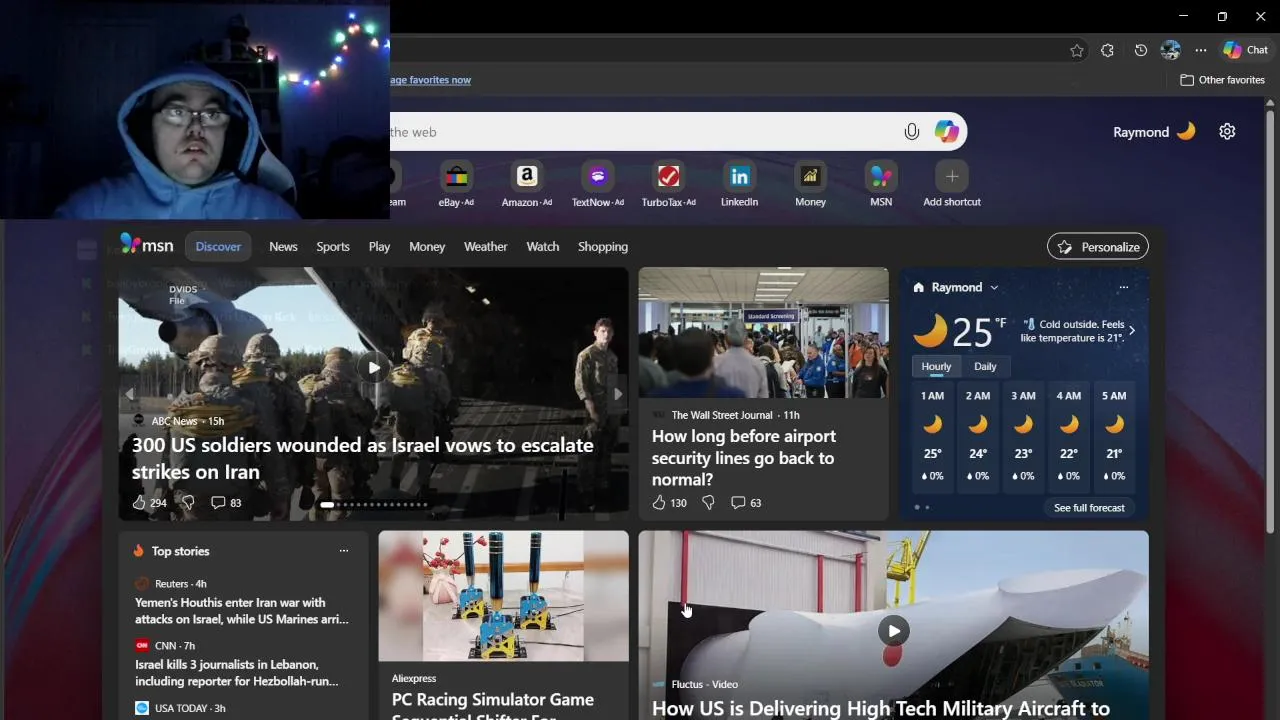Play the 300 US soldiers video
Viewport: 1280px width, 720px height.
coord(374,367)
